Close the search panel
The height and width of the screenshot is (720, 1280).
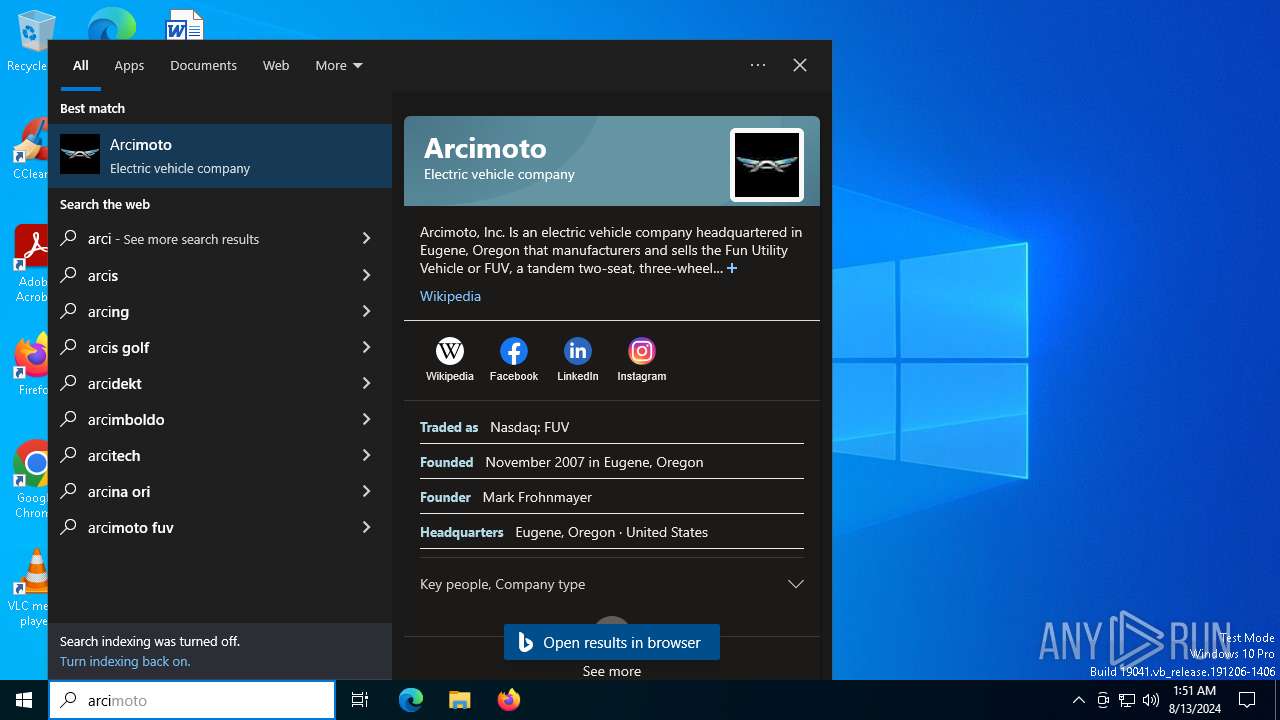tap(800, 65)
